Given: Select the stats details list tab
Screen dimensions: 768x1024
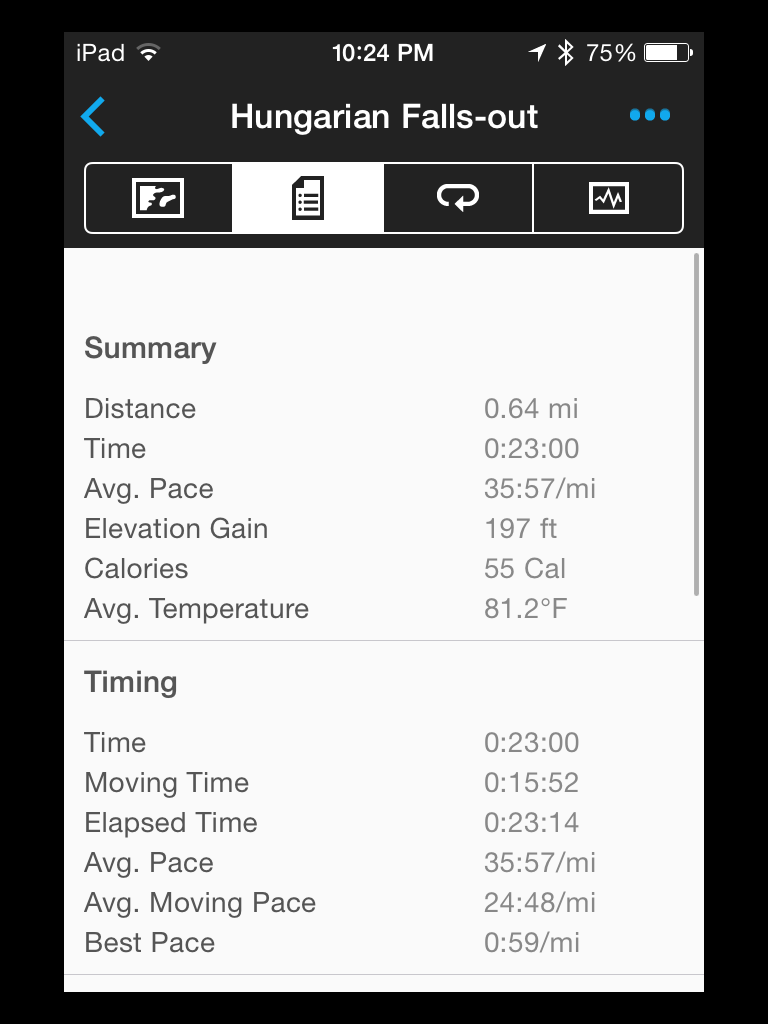Looking at the screenshot, I should 308,198.
